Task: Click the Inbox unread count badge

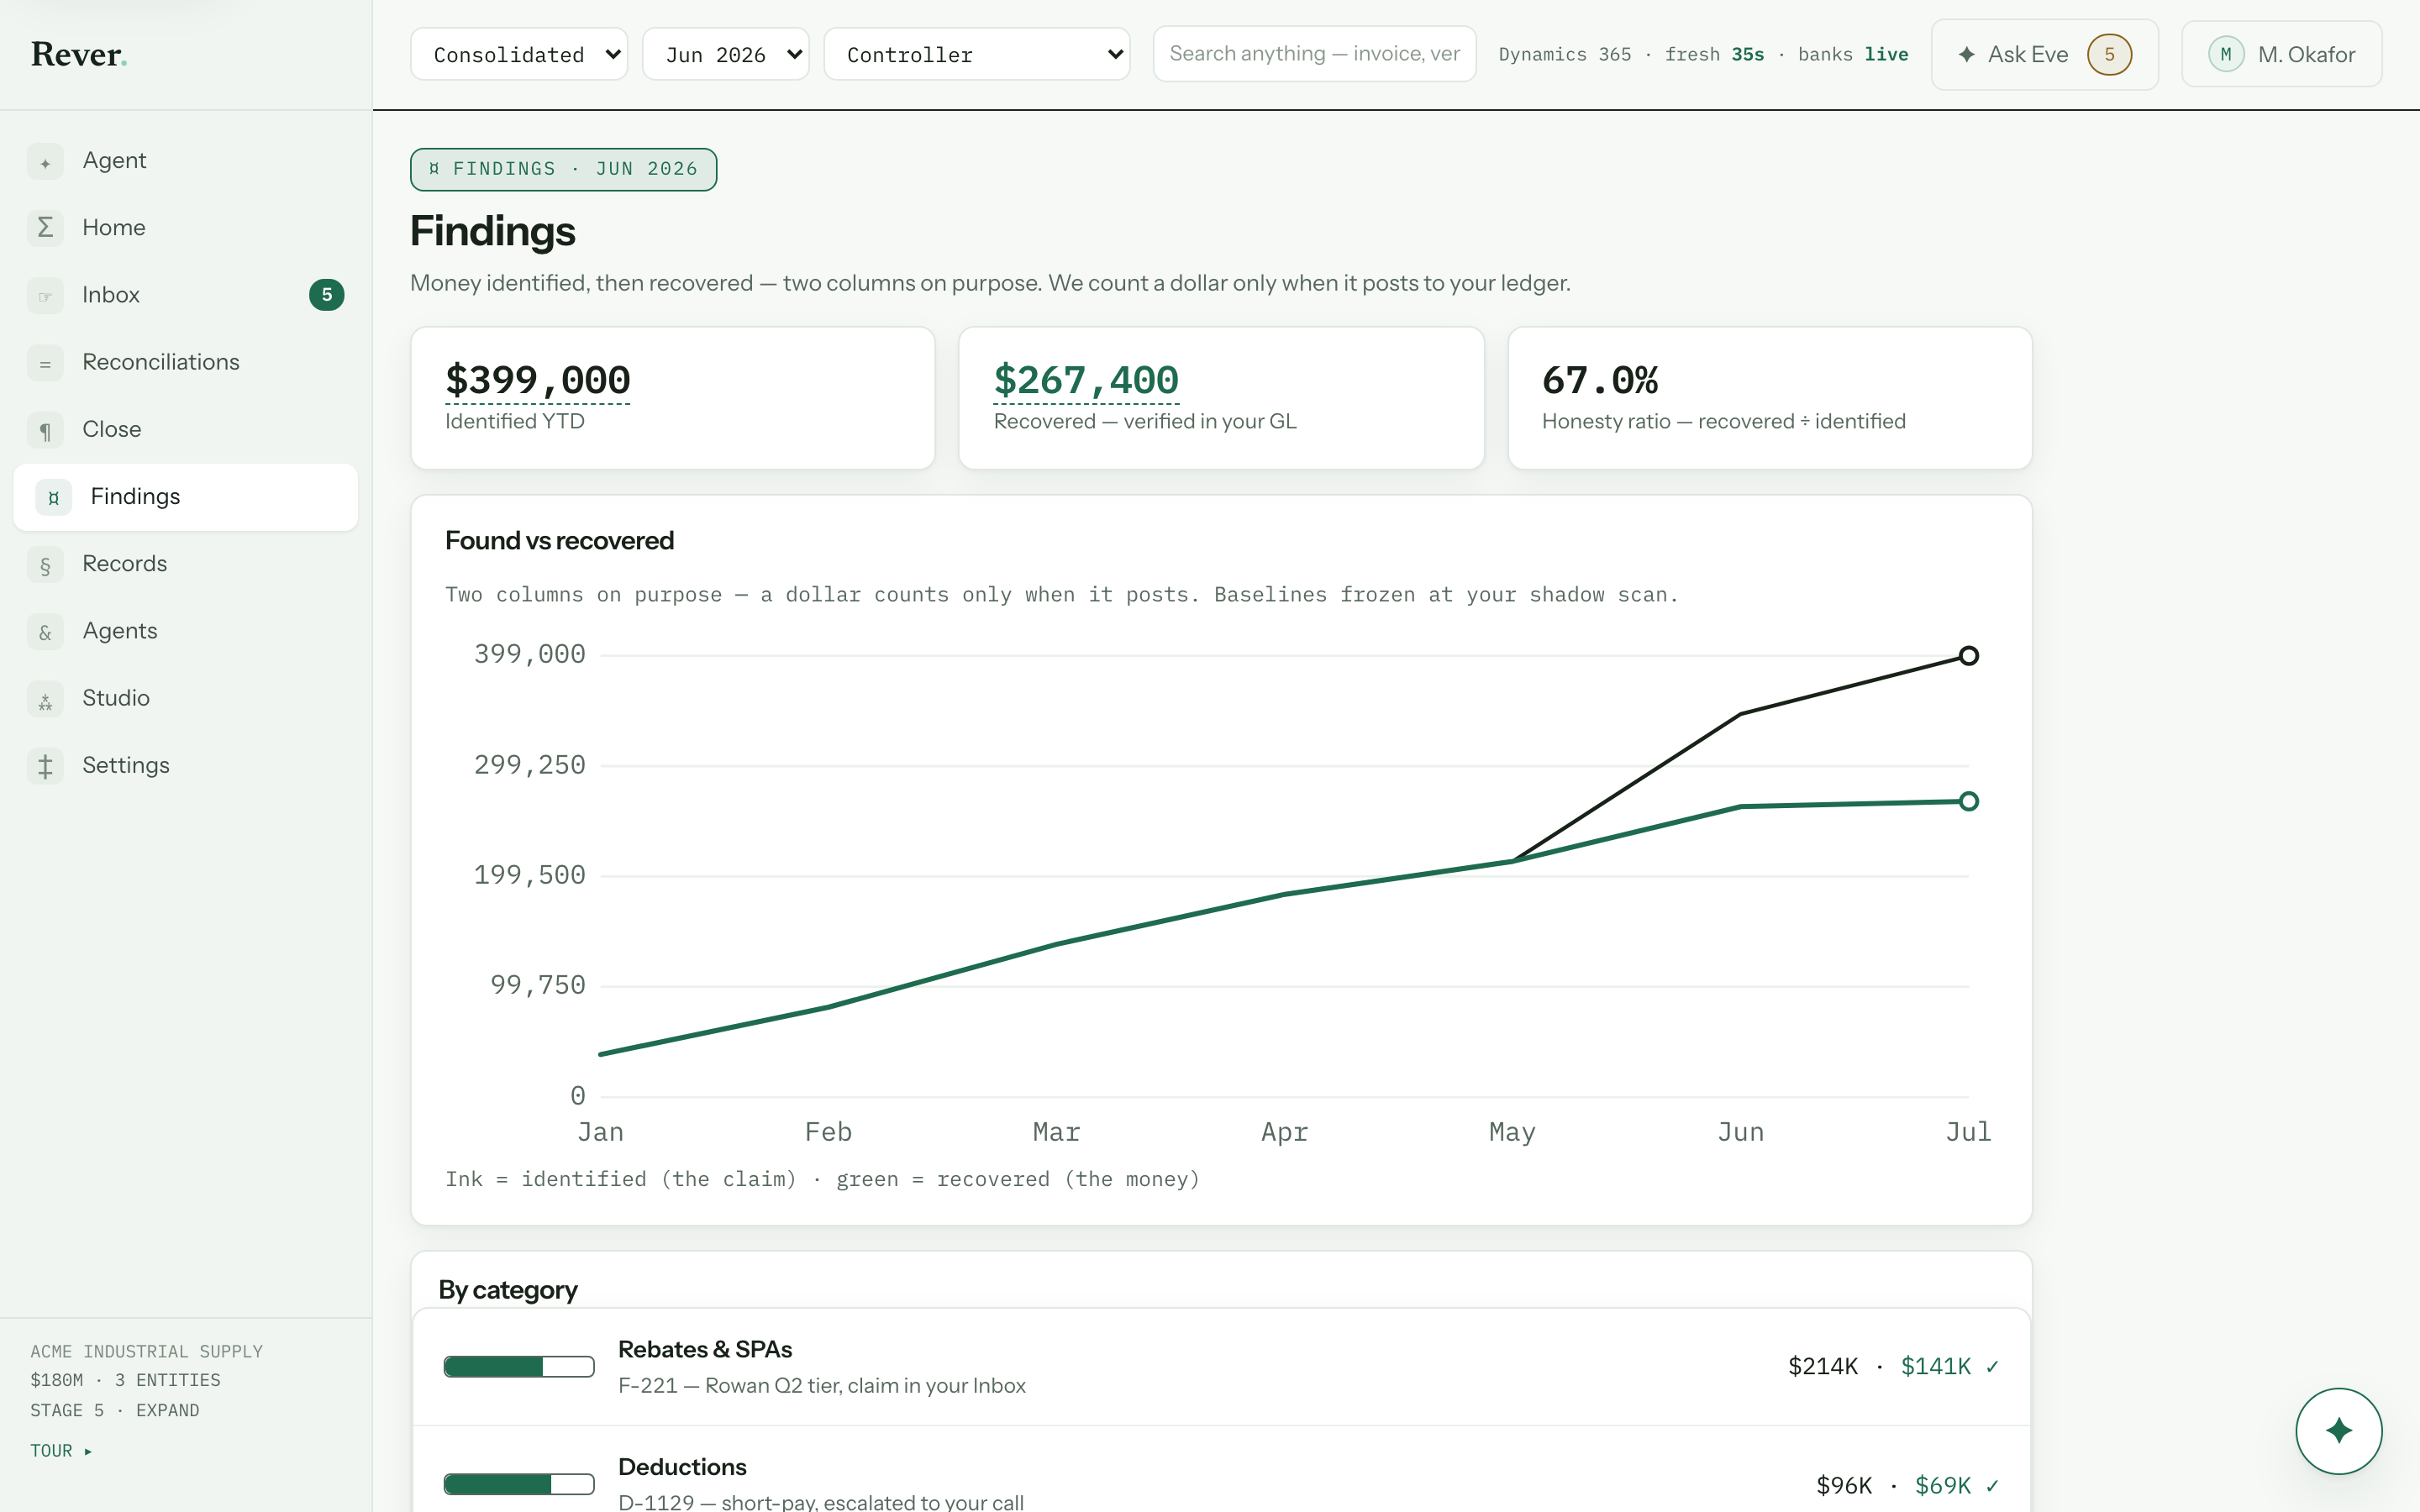Action: pos(326,295)
